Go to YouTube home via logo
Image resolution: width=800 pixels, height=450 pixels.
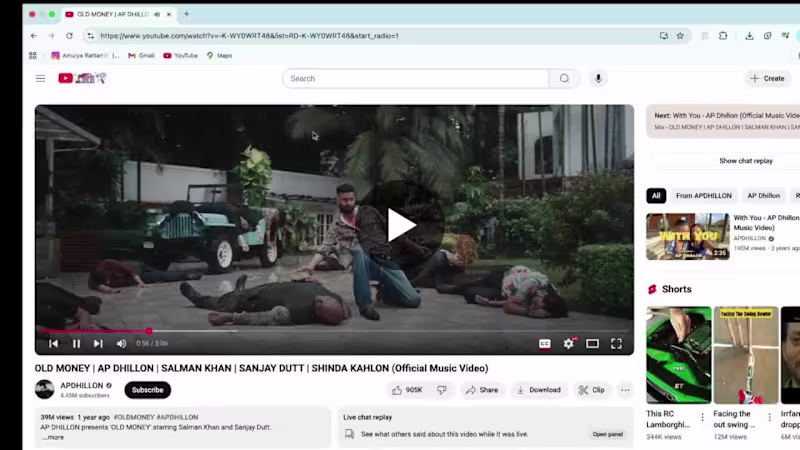click(x=82, y=78)
